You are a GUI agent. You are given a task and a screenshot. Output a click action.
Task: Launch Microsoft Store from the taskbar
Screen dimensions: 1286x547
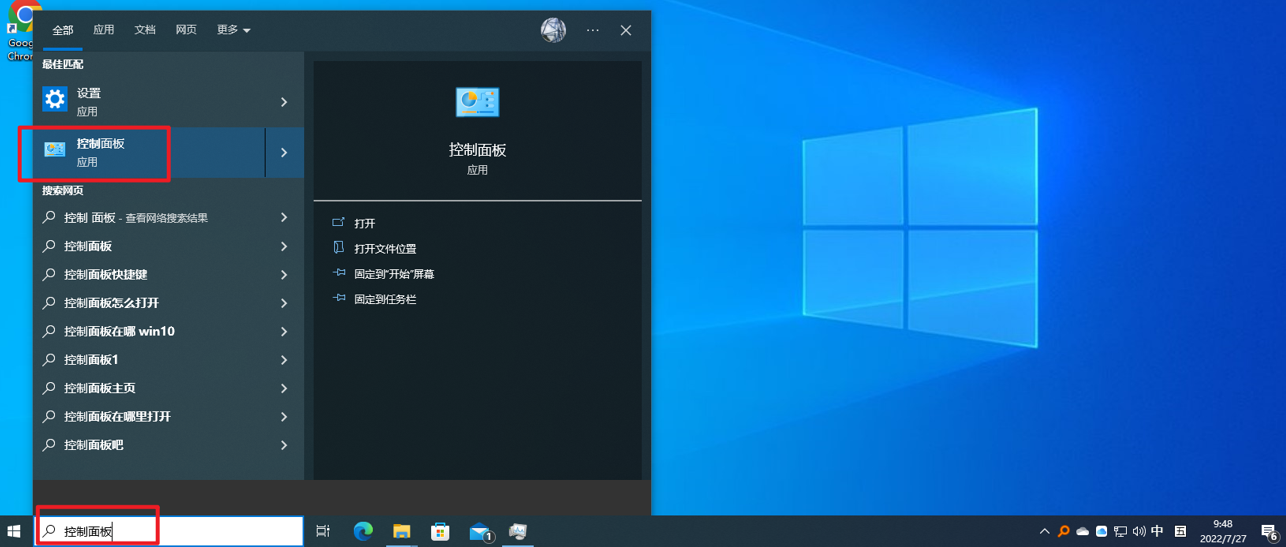[440, 532]
